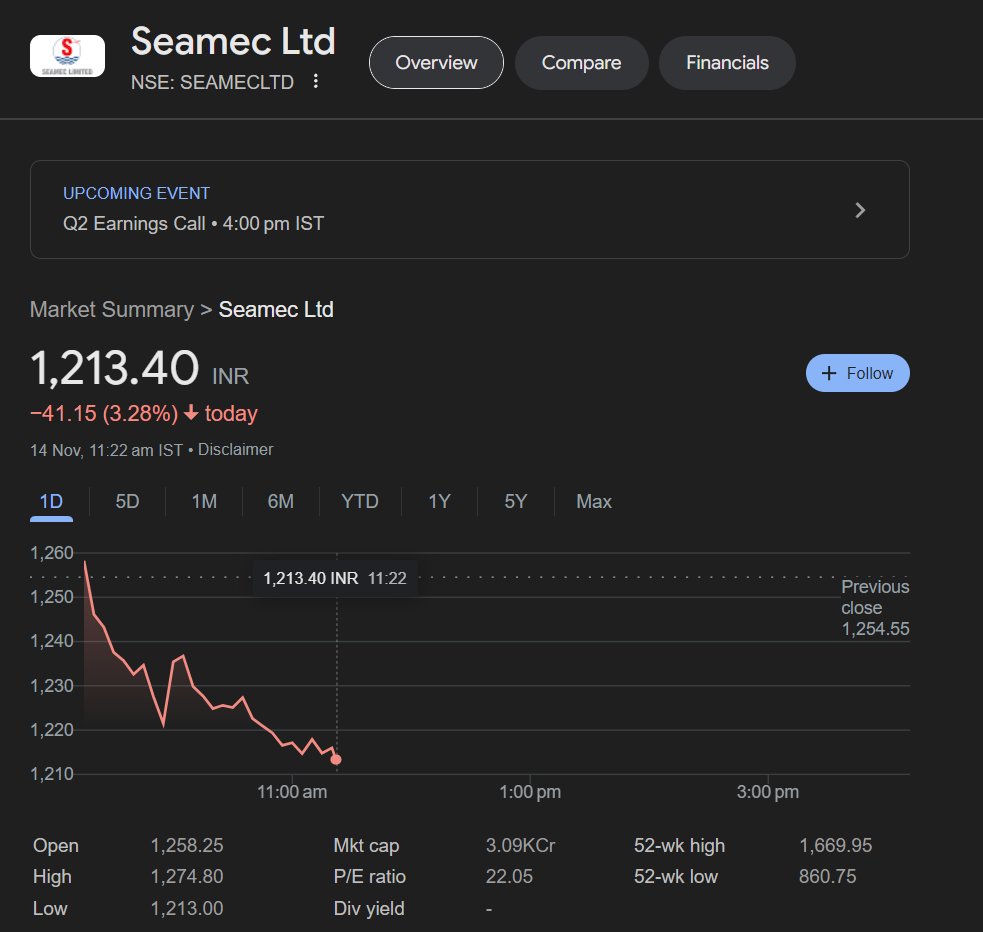Image resolution: width=983 pixels, height=932 pixels.
Task: Follow the Seamec Ltd stock
Action: [858, 373]
